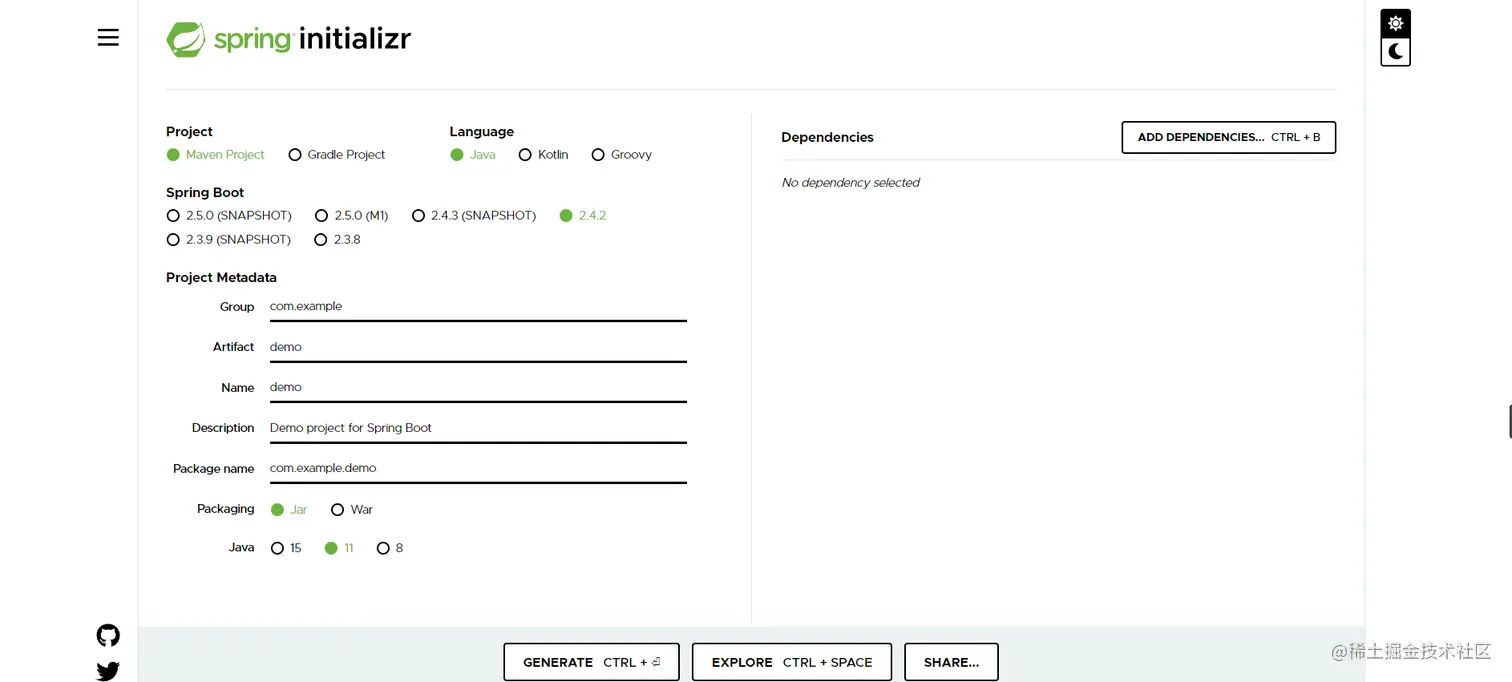The height and width of the screenshot is (682, 1512).
Task: Click the 'No dependency selected' text
Action: point(851,183)
